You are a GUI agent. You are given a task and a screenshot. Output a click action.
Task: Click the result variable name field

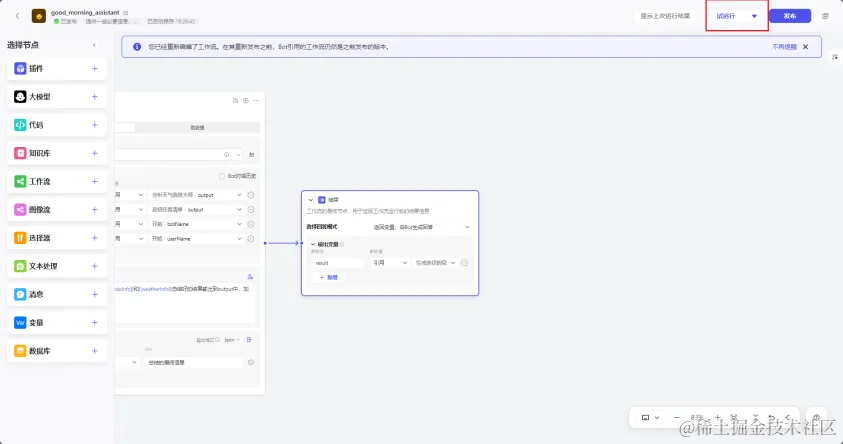338,263
